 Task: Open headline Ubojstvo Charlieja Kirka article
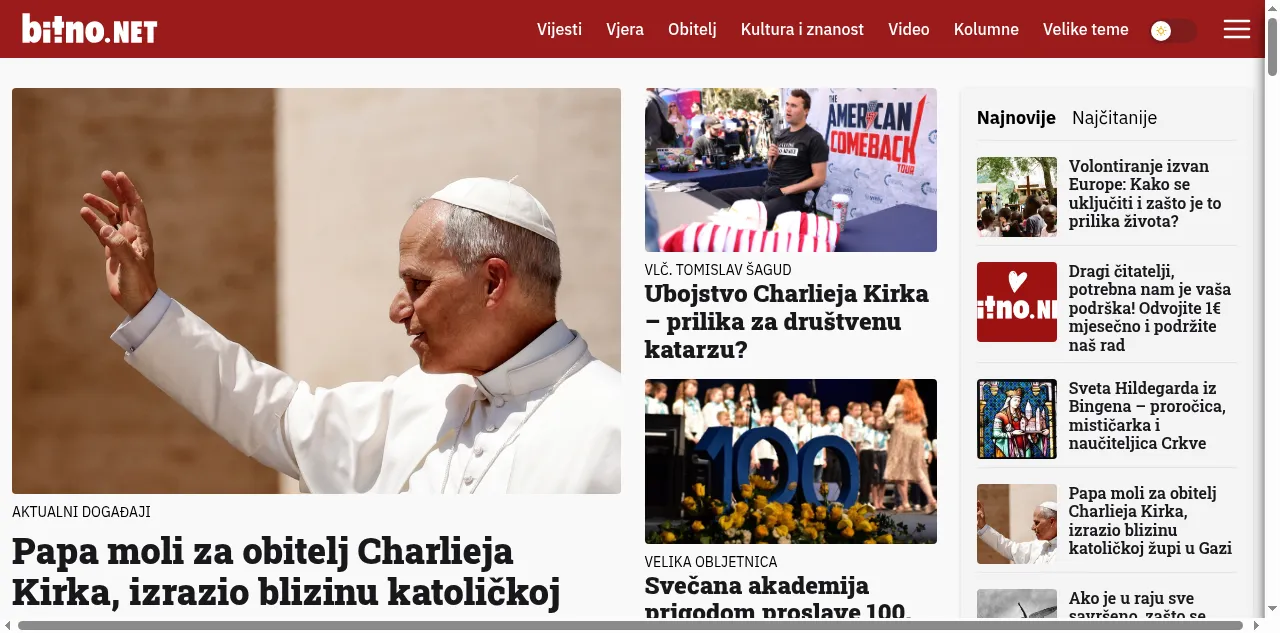pyautogui.click(x=787, y=322)
